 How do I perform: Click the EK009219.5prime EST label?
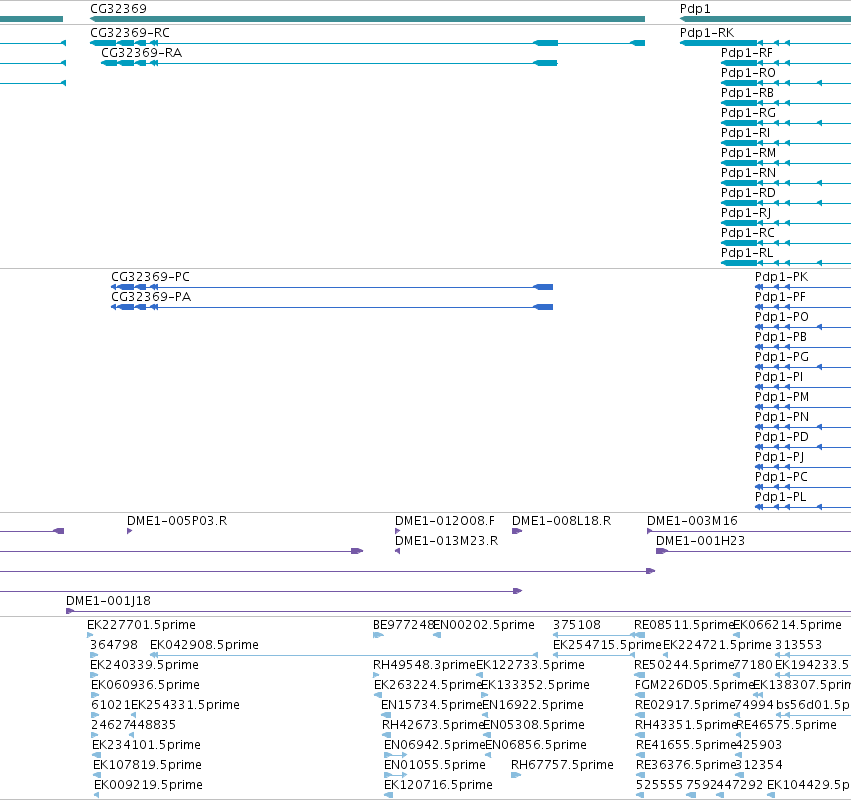(x=148, y=785)
